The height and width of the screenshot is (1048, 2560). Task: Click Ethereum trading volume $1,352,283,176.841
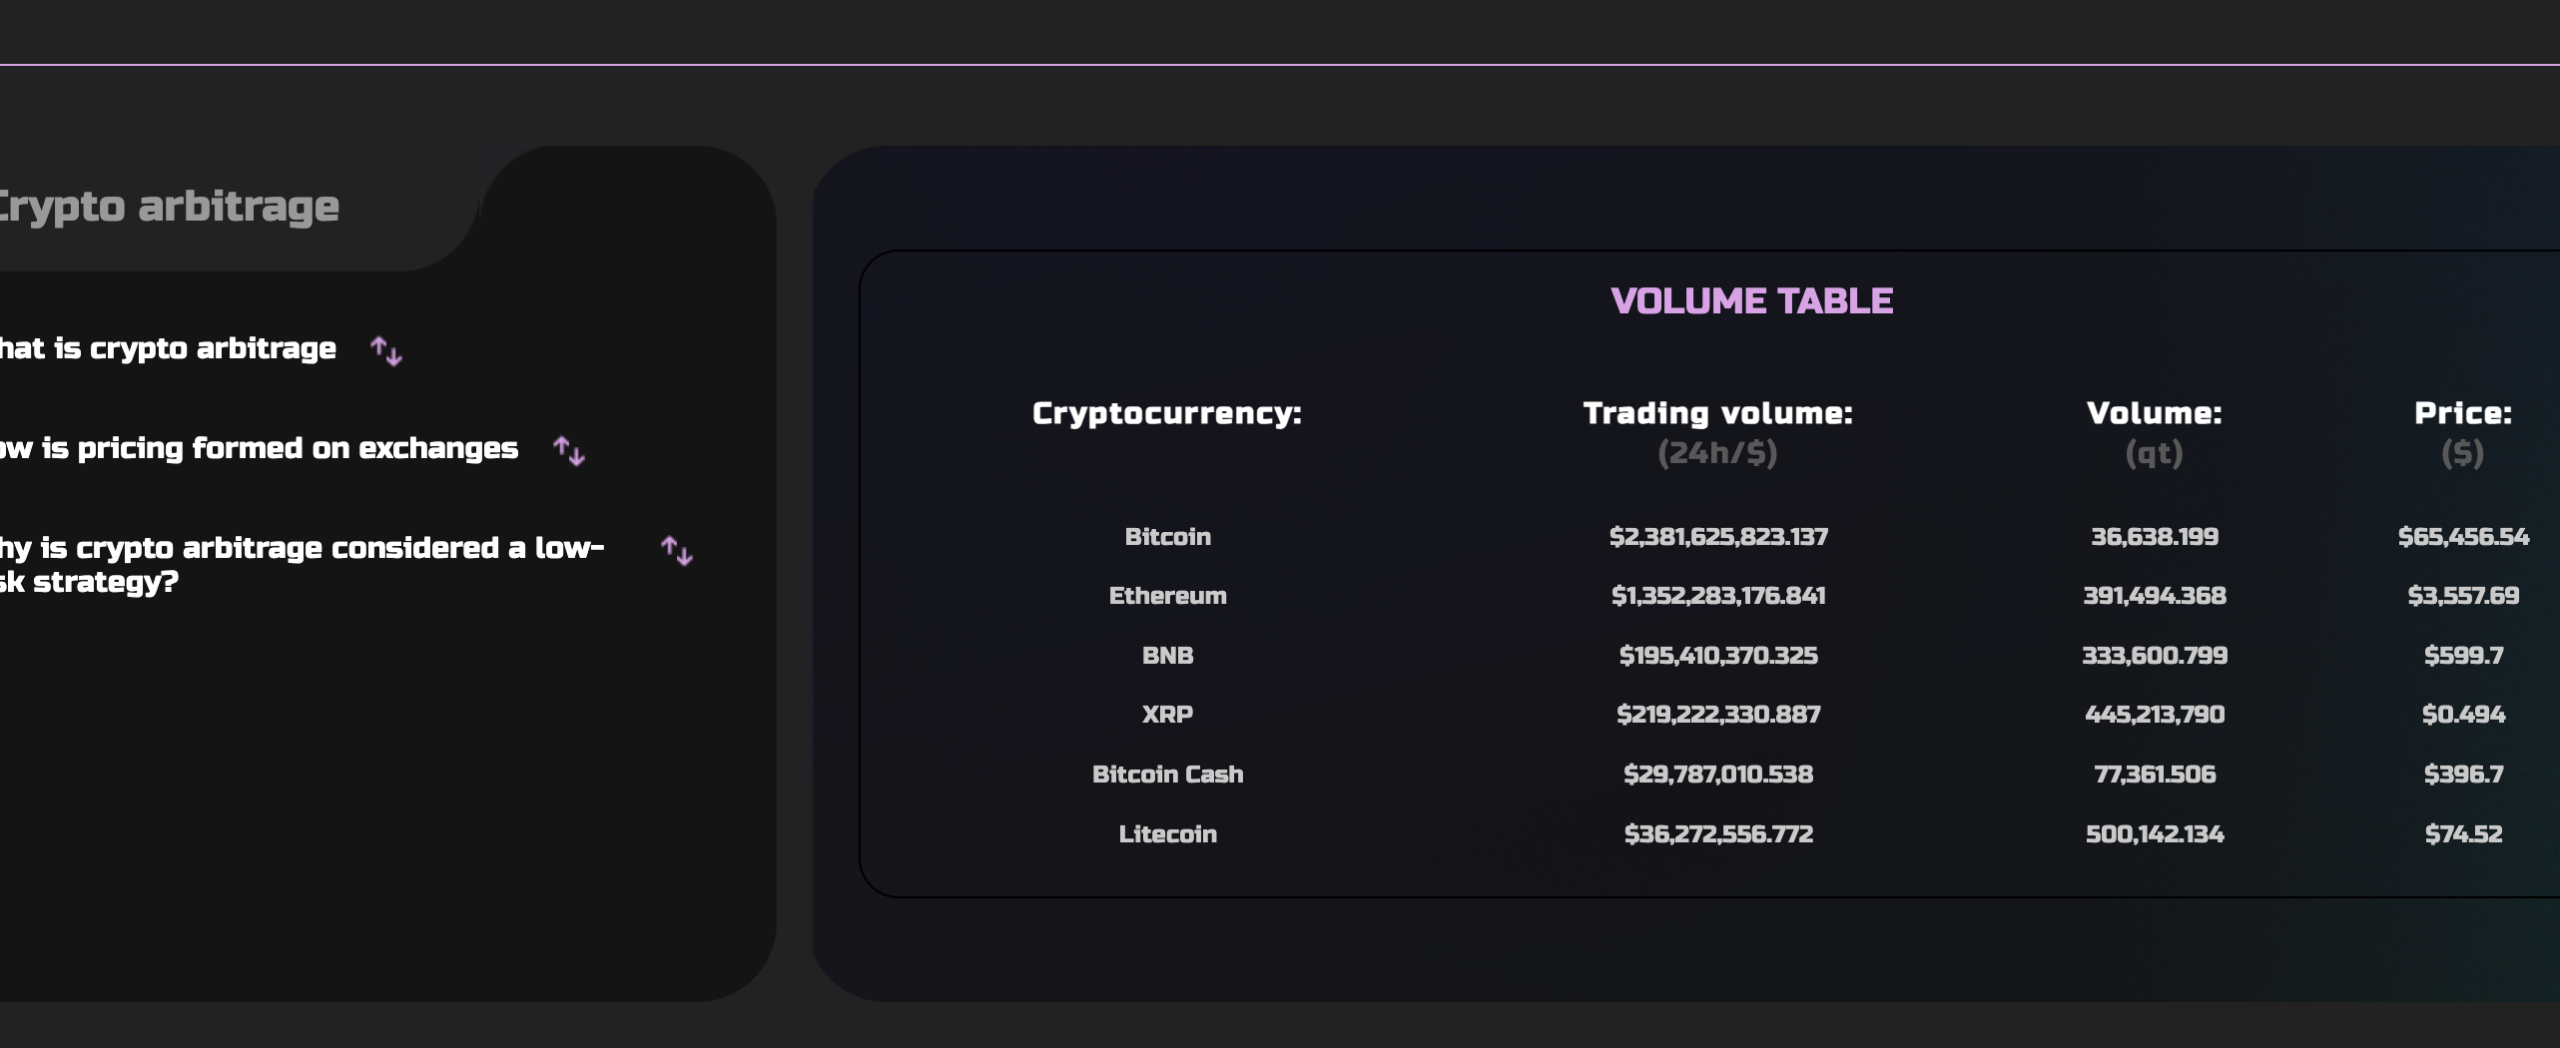pos(1717,596)
